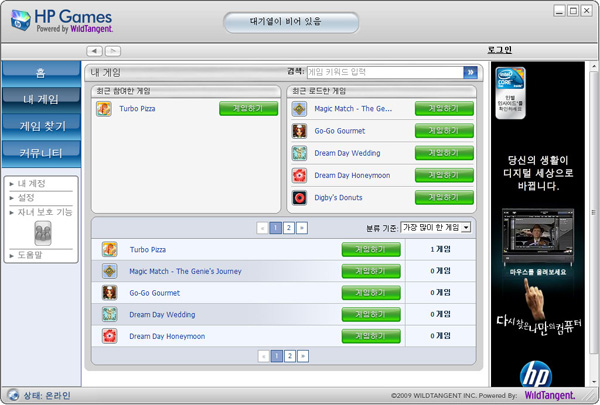
Task: Select page 1 in top pagination
Action: pyautogui.click(x=276, y=228)
